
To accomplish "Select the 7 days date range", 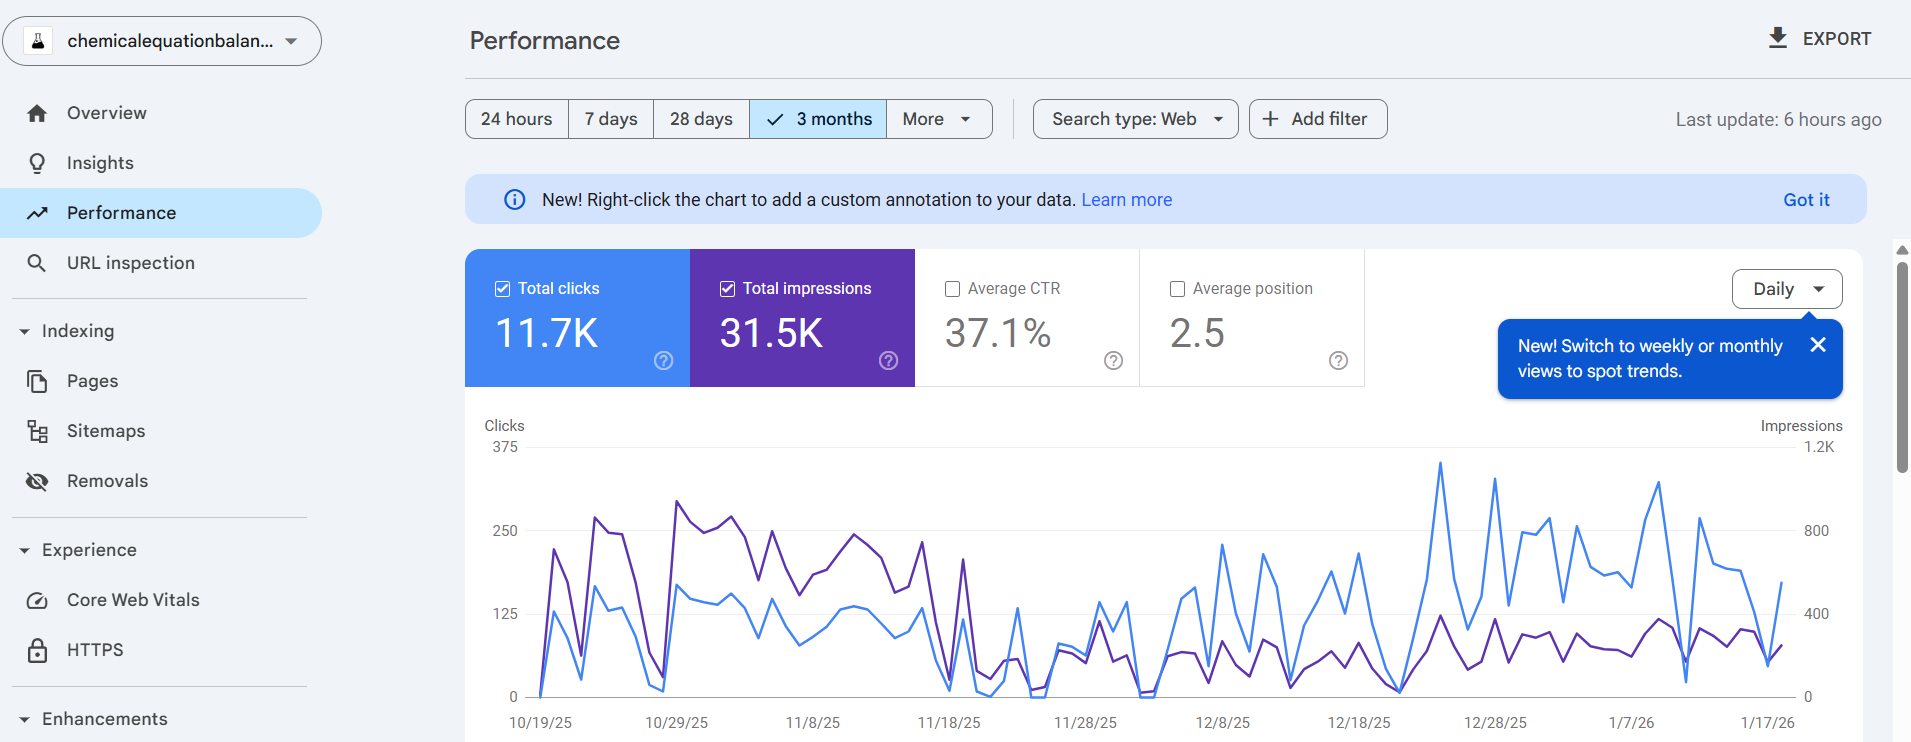I will [610, 119].
